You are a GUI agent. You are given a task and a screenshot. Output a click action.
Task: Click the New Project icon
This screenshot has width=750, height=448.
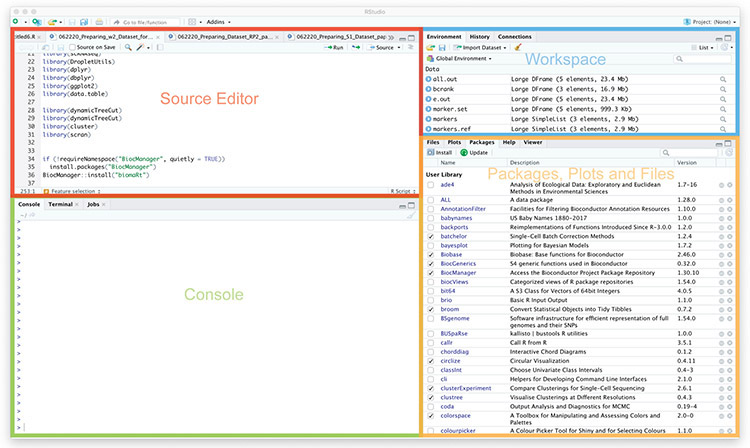pyautogui.click(x=36, y=22)
